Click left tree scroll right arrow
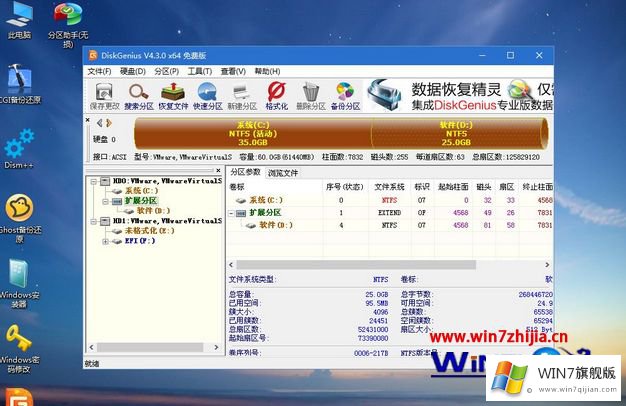626x406 pixels. tap(216, 348)
